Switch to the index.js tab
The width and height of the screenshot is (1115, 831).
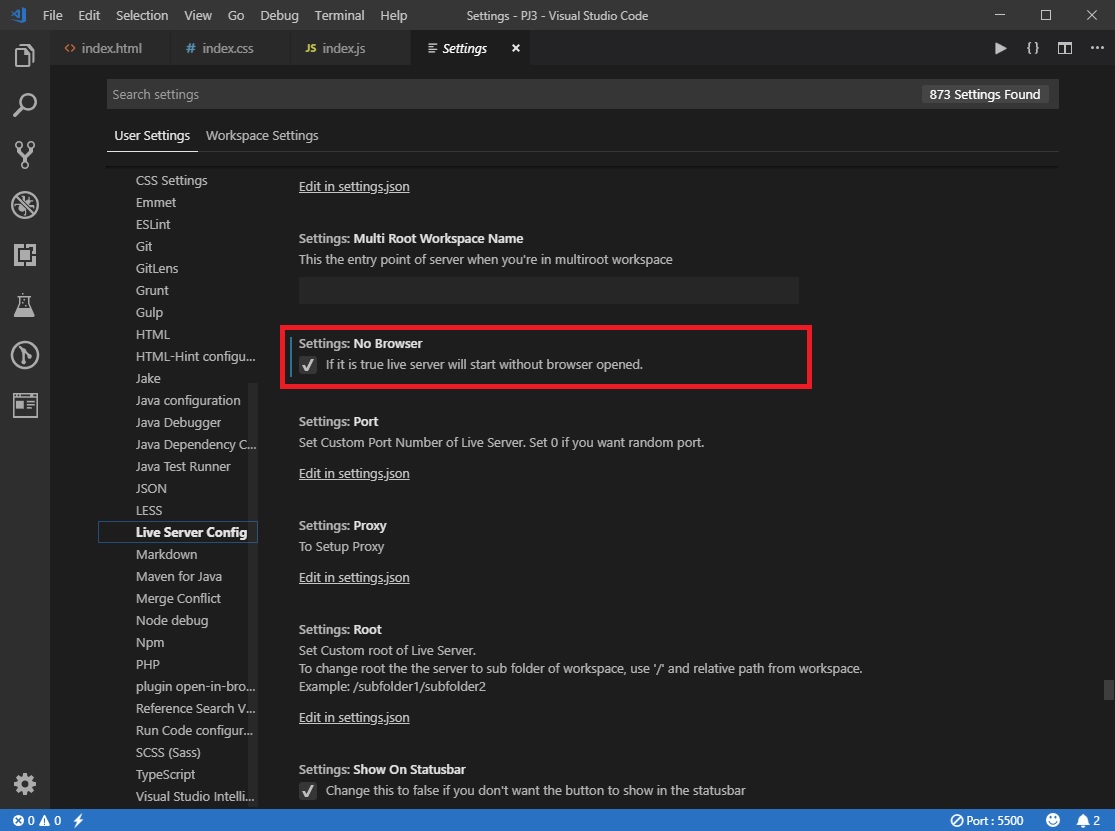pyautogui.click(x=351, y=48)
